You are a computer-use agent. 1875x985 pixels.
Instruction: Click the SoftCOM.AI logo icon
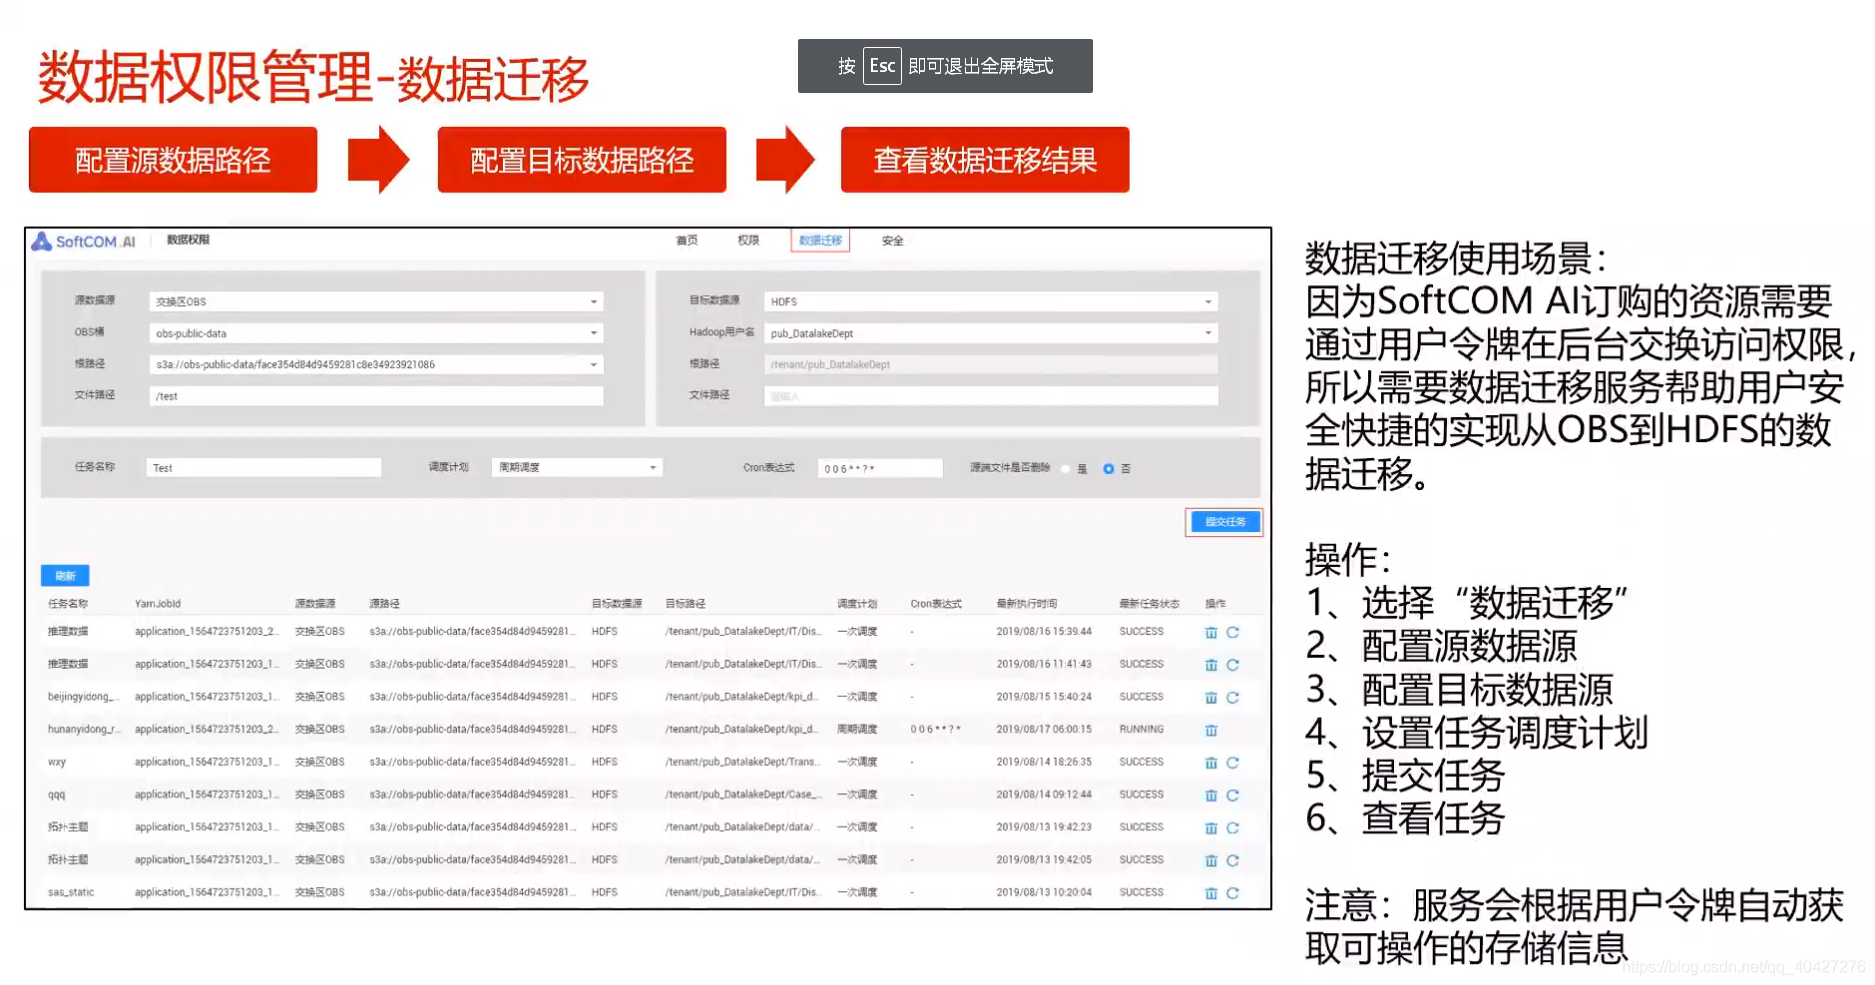[x=41, y=241]
